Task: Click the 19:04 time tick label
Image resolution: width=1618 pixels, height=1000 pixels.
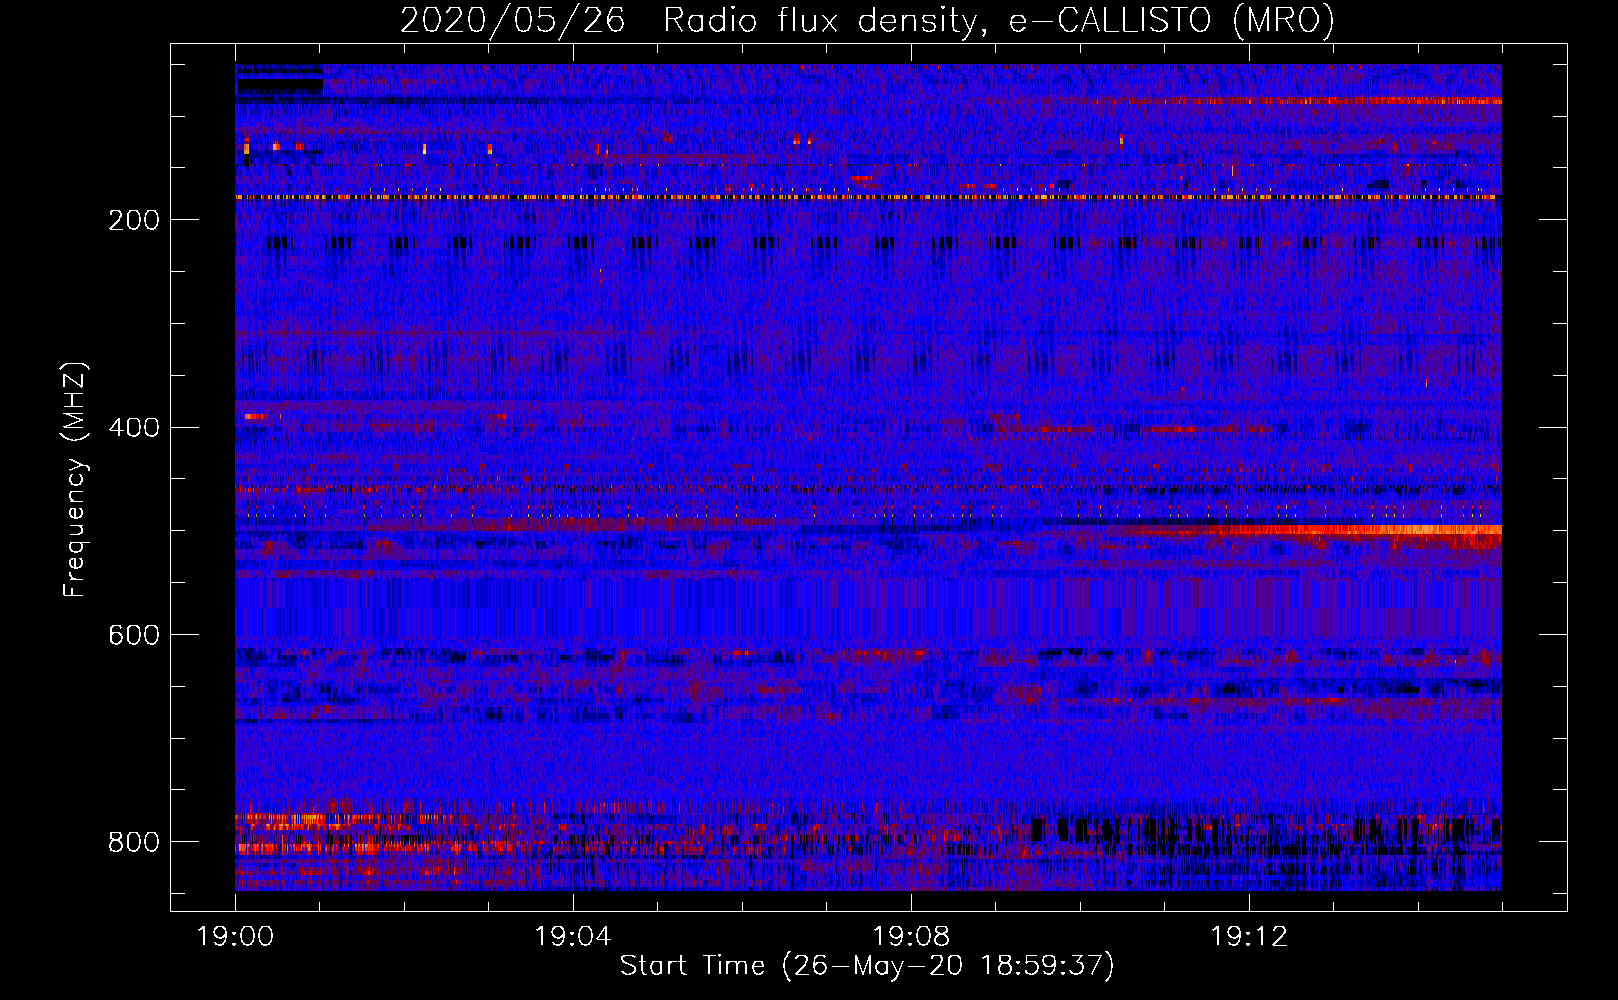Action: 573,937
